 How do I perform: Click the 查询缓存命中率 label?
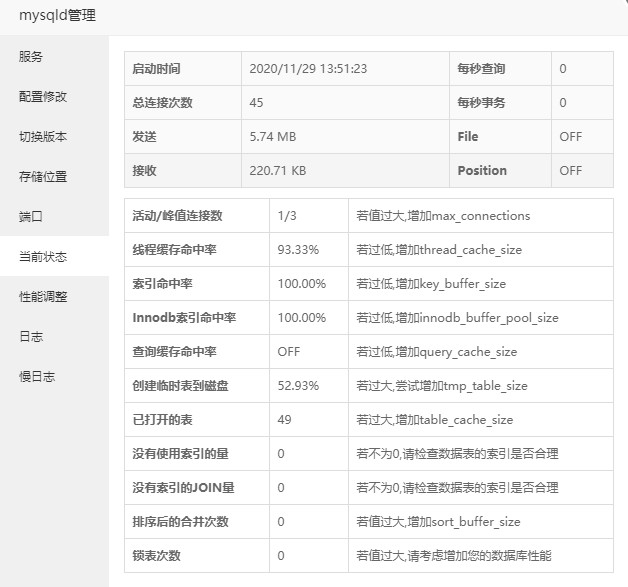175,352
